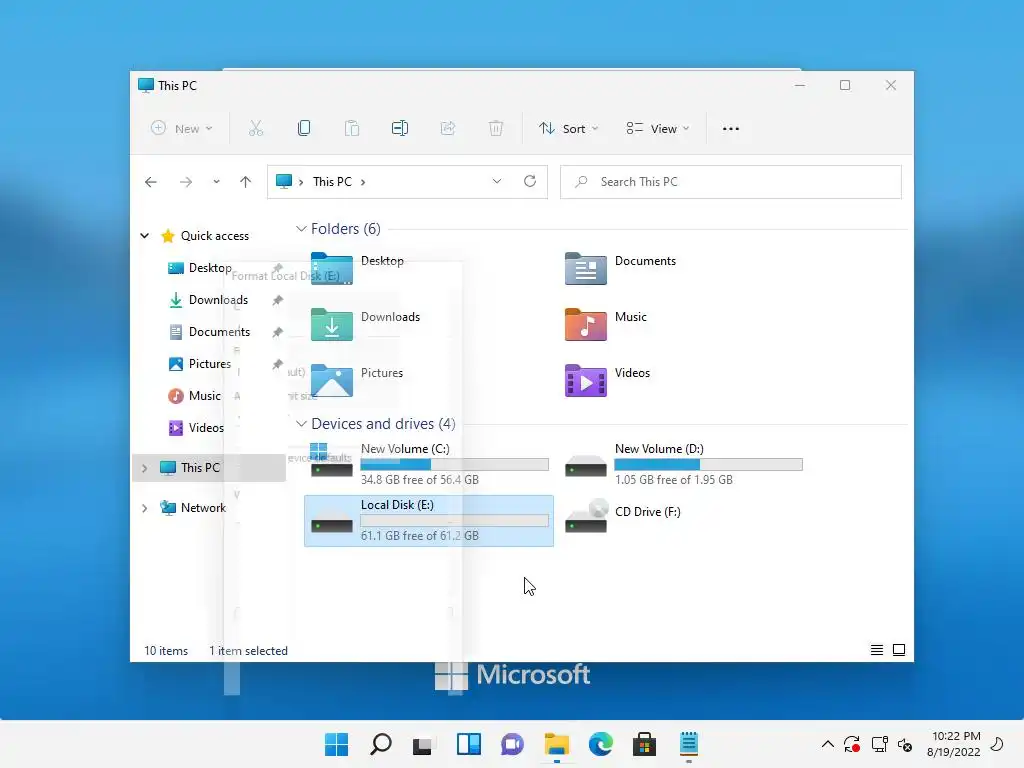Switch to large icons view in status bar
This screenshot has height=768, width=1024.
[899, 650]
